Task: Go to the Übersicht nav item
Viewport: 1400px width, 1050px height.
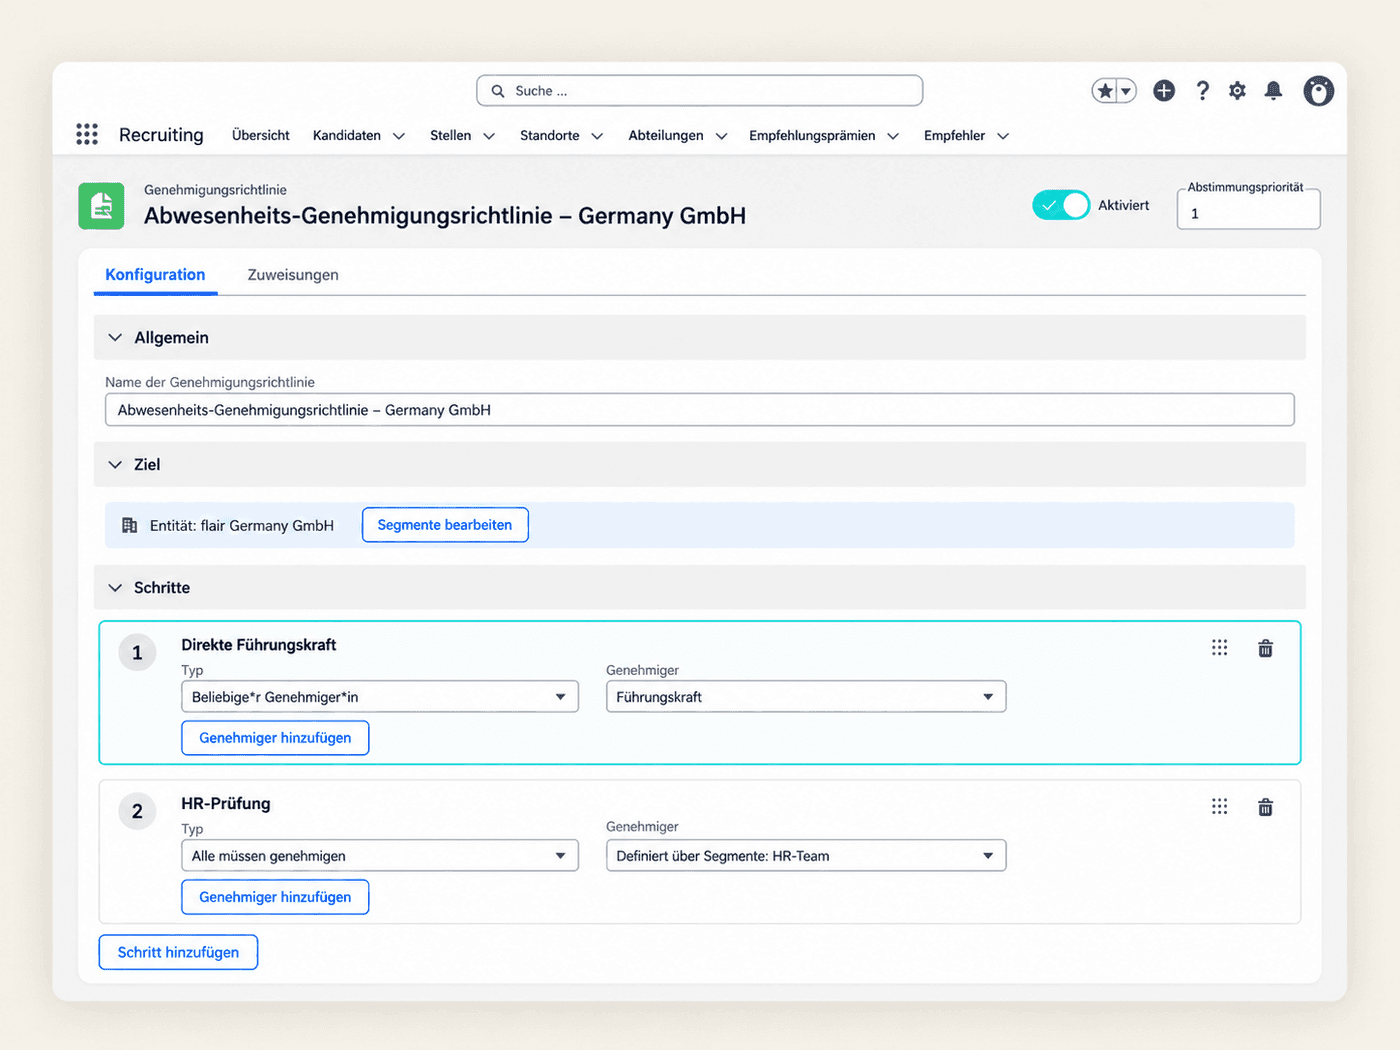Action: [x=261, y=135]
